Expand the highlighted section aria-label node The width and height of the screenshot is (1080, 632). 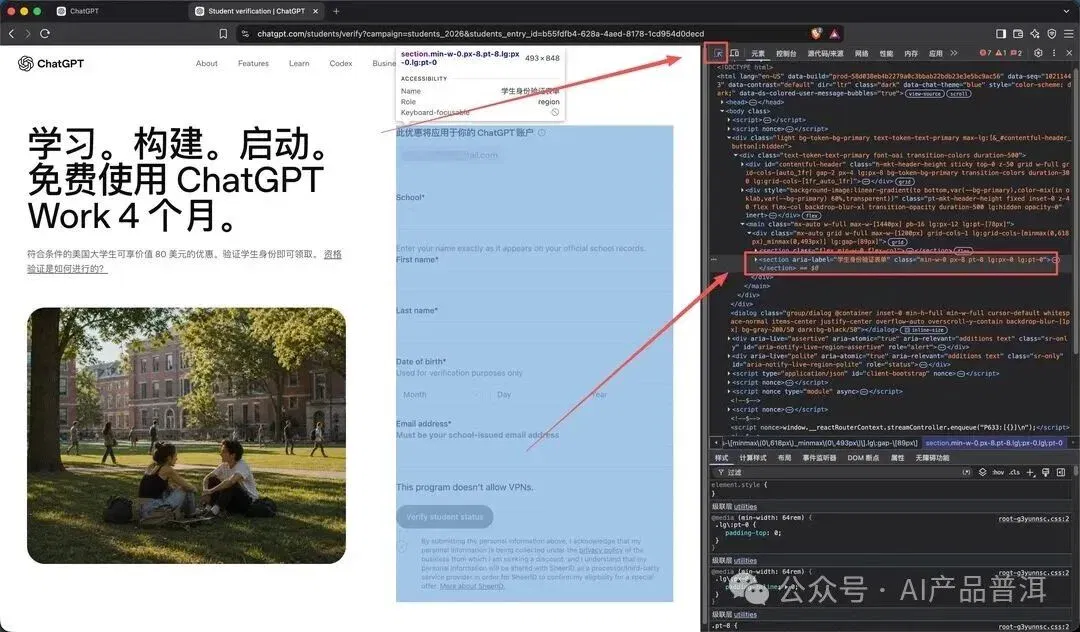(x=756, y=260)
